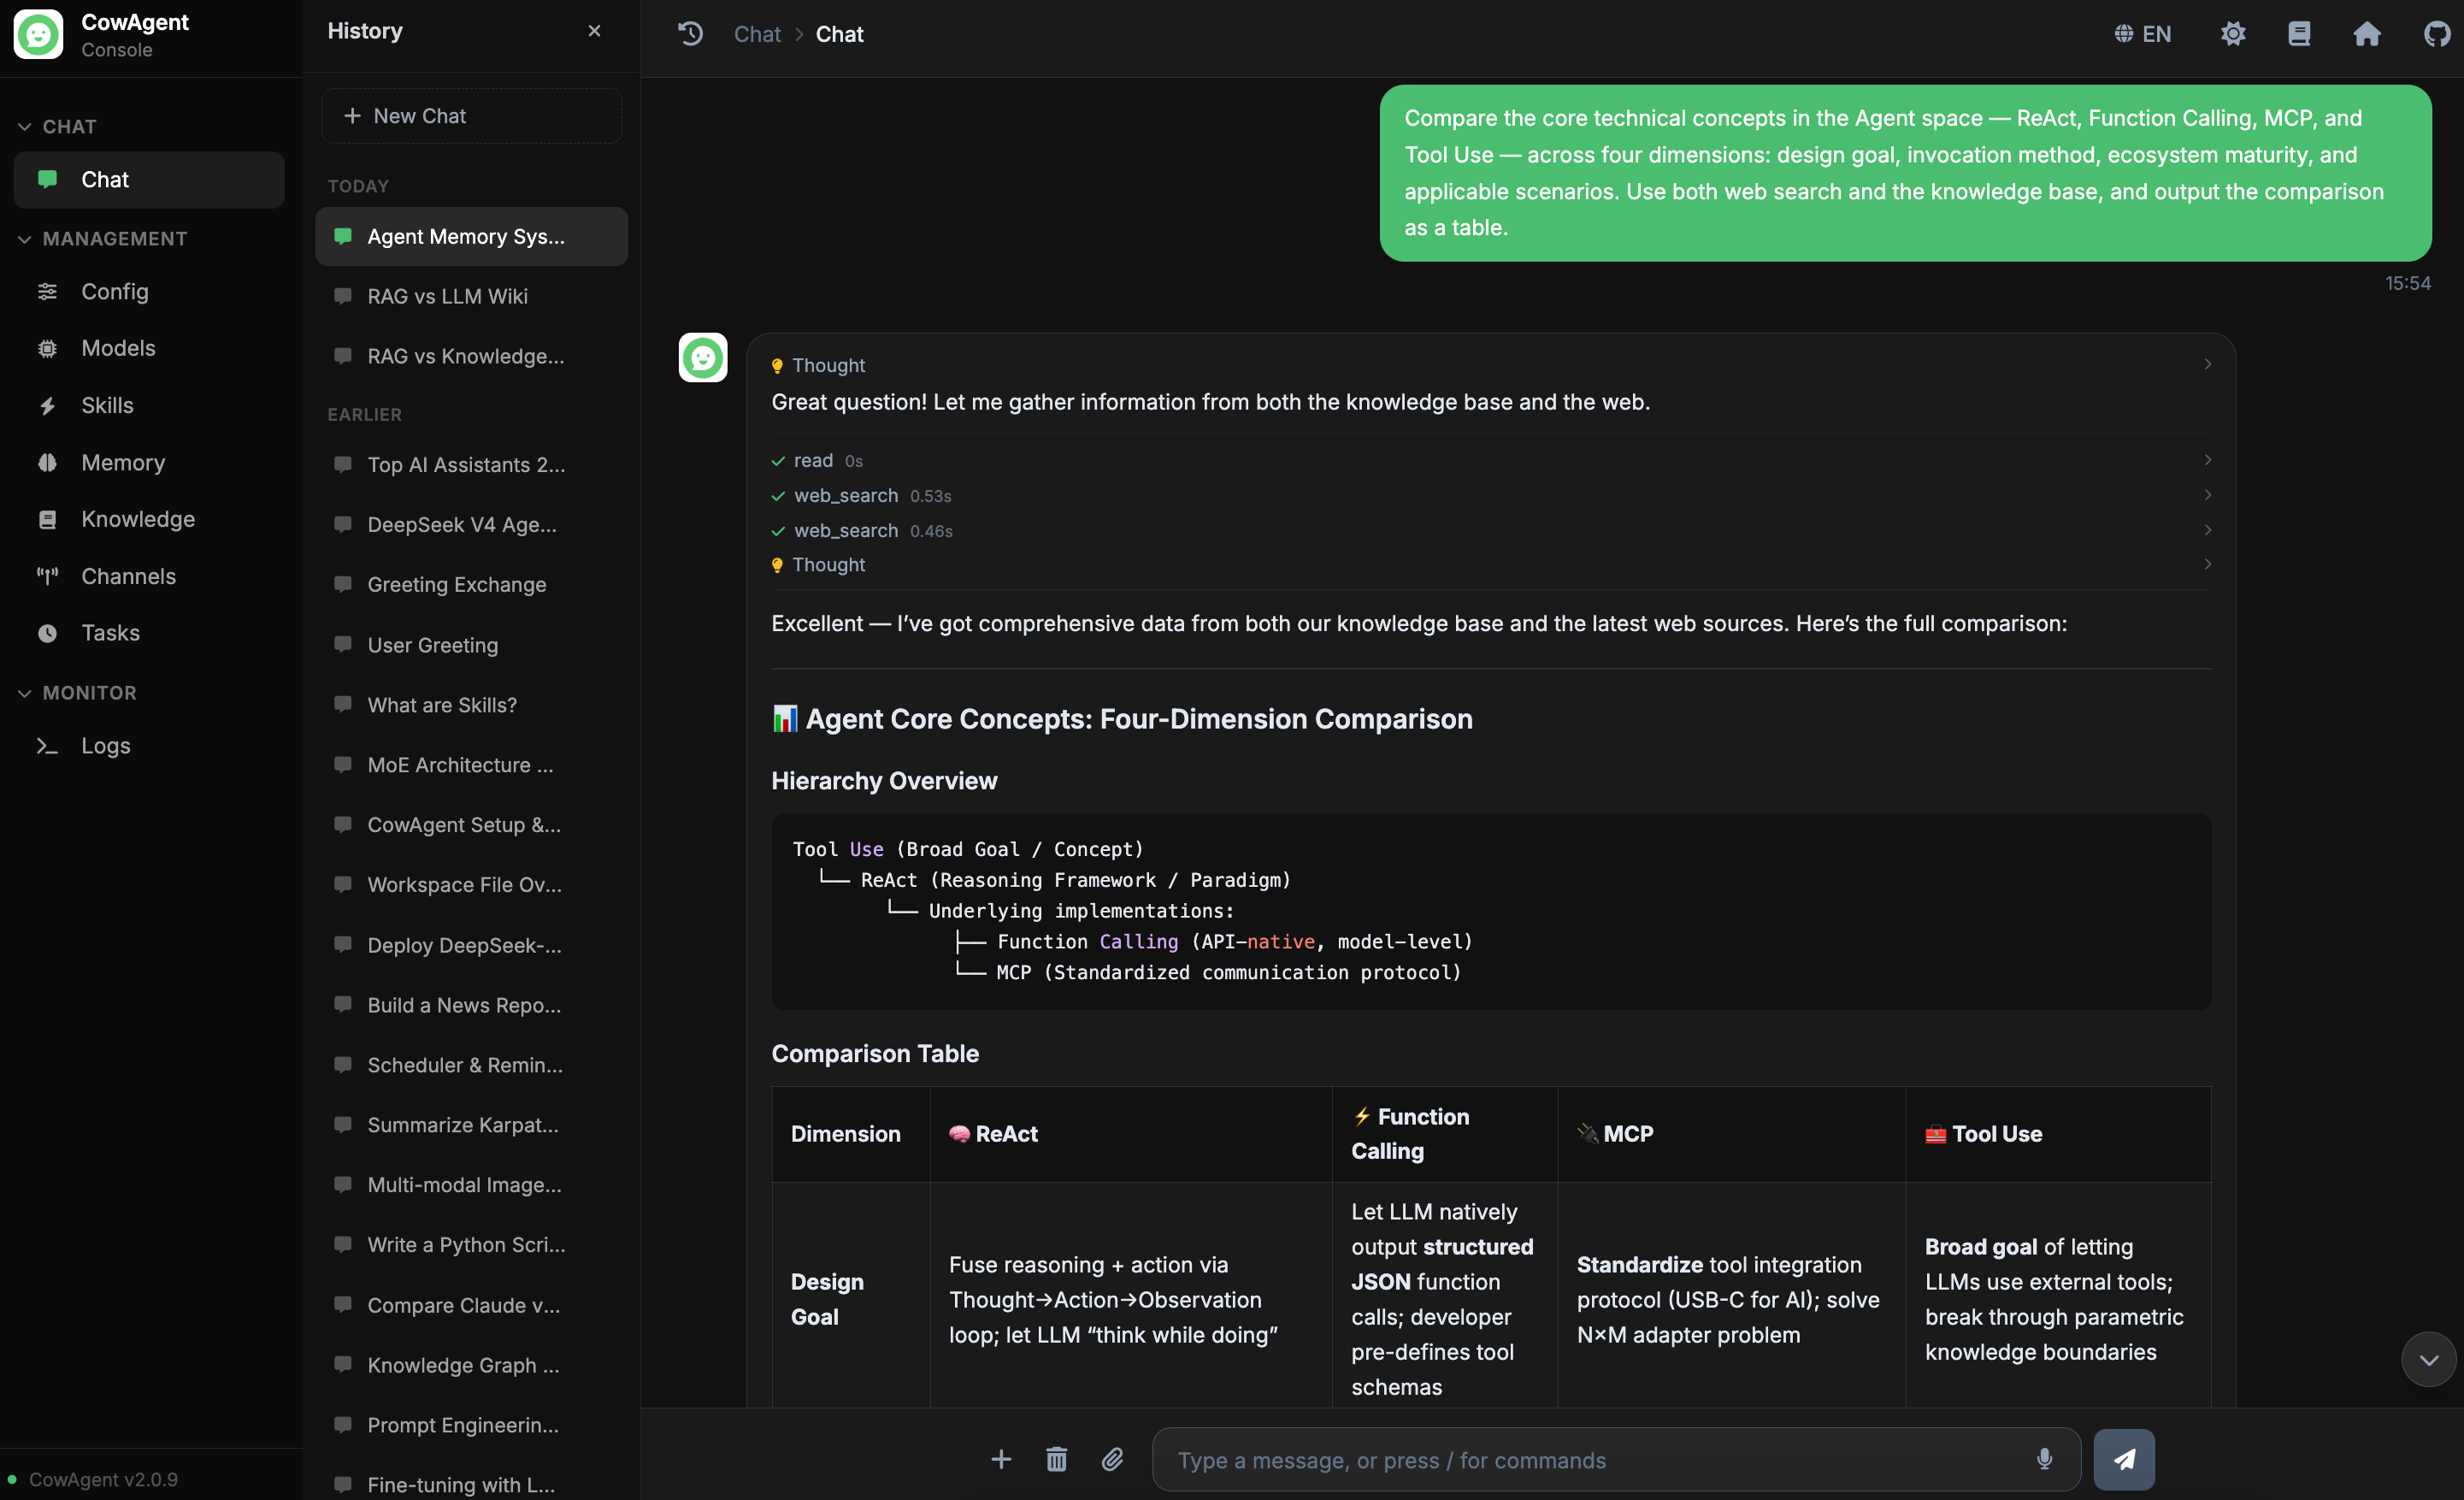This screenshot has width=2464, height=1500.
Task: Click the Chat breadcrumb parent link
Action: [757, 34]
